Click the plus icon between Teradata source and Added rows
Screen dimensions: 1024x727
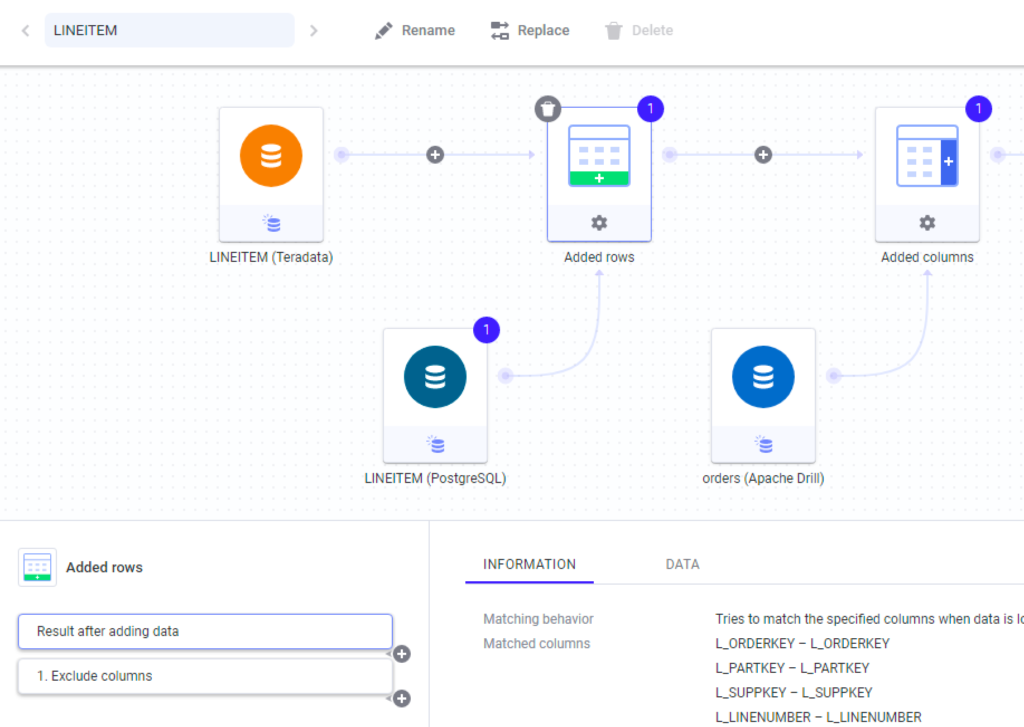pyautogui.click(x=434, y=154)
